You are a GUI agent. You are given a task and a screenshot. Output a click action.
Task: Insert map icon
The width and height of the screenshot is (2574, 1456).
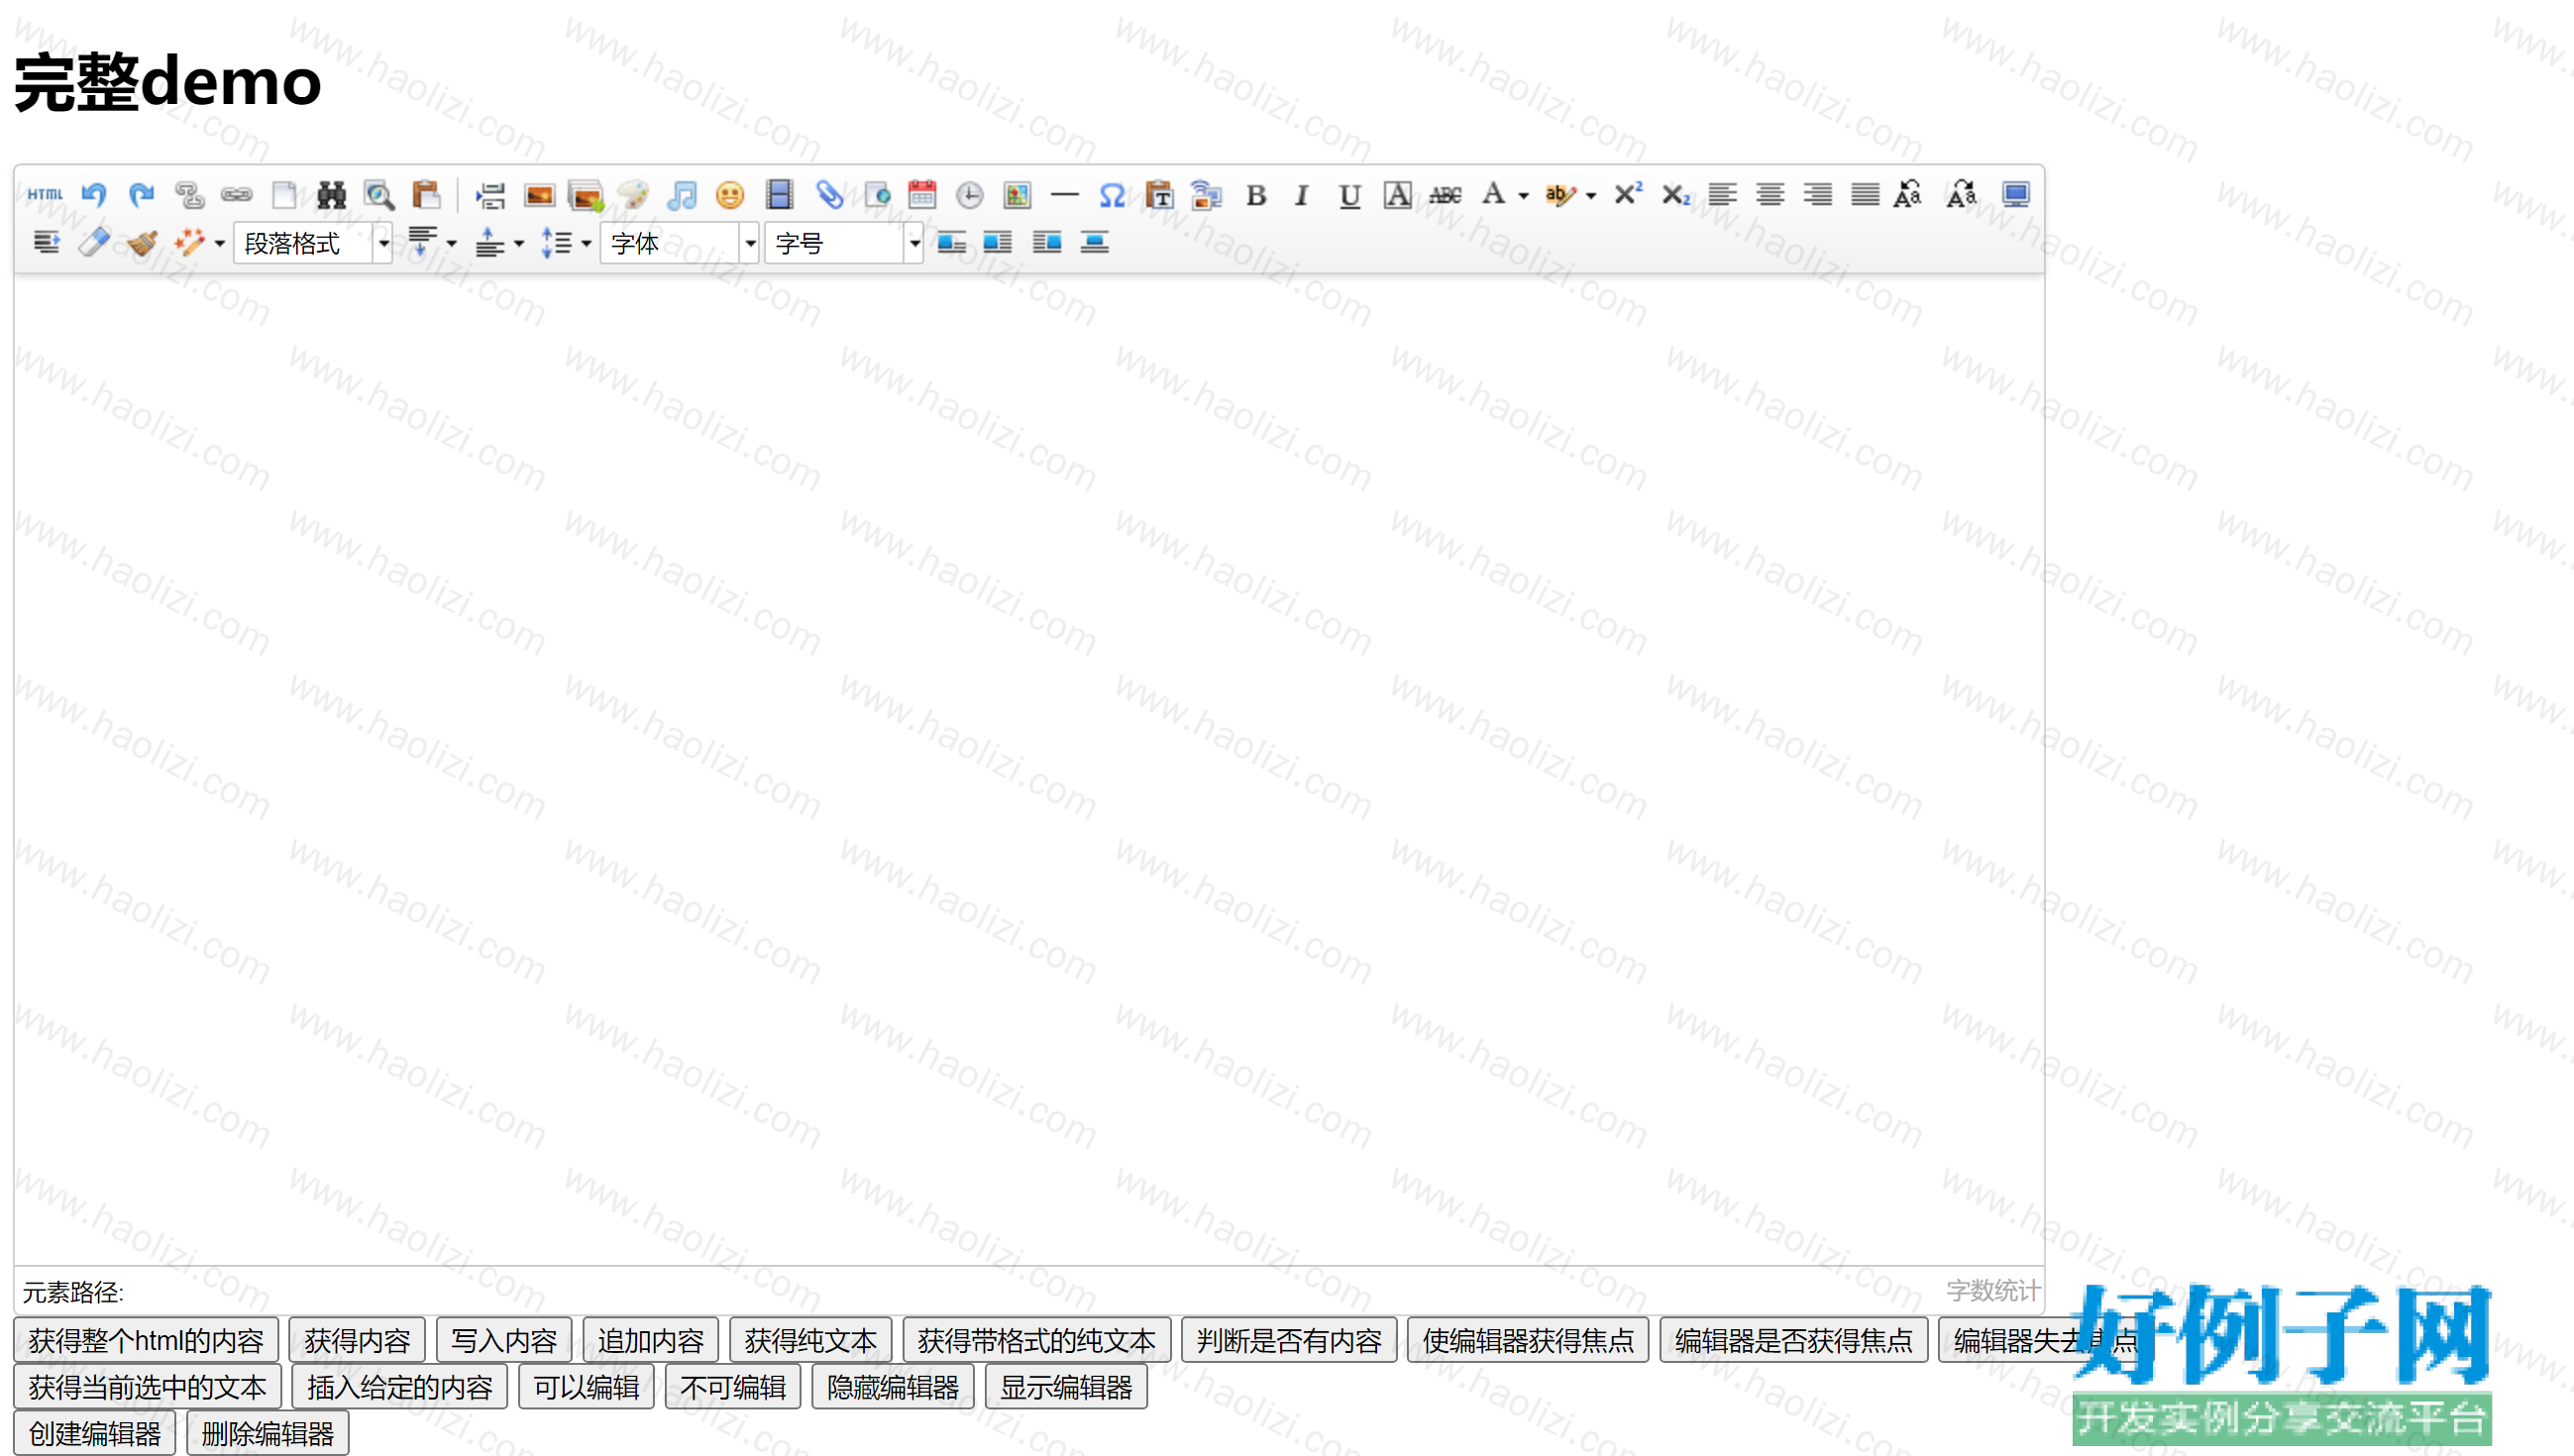(x=1017, y=194)
